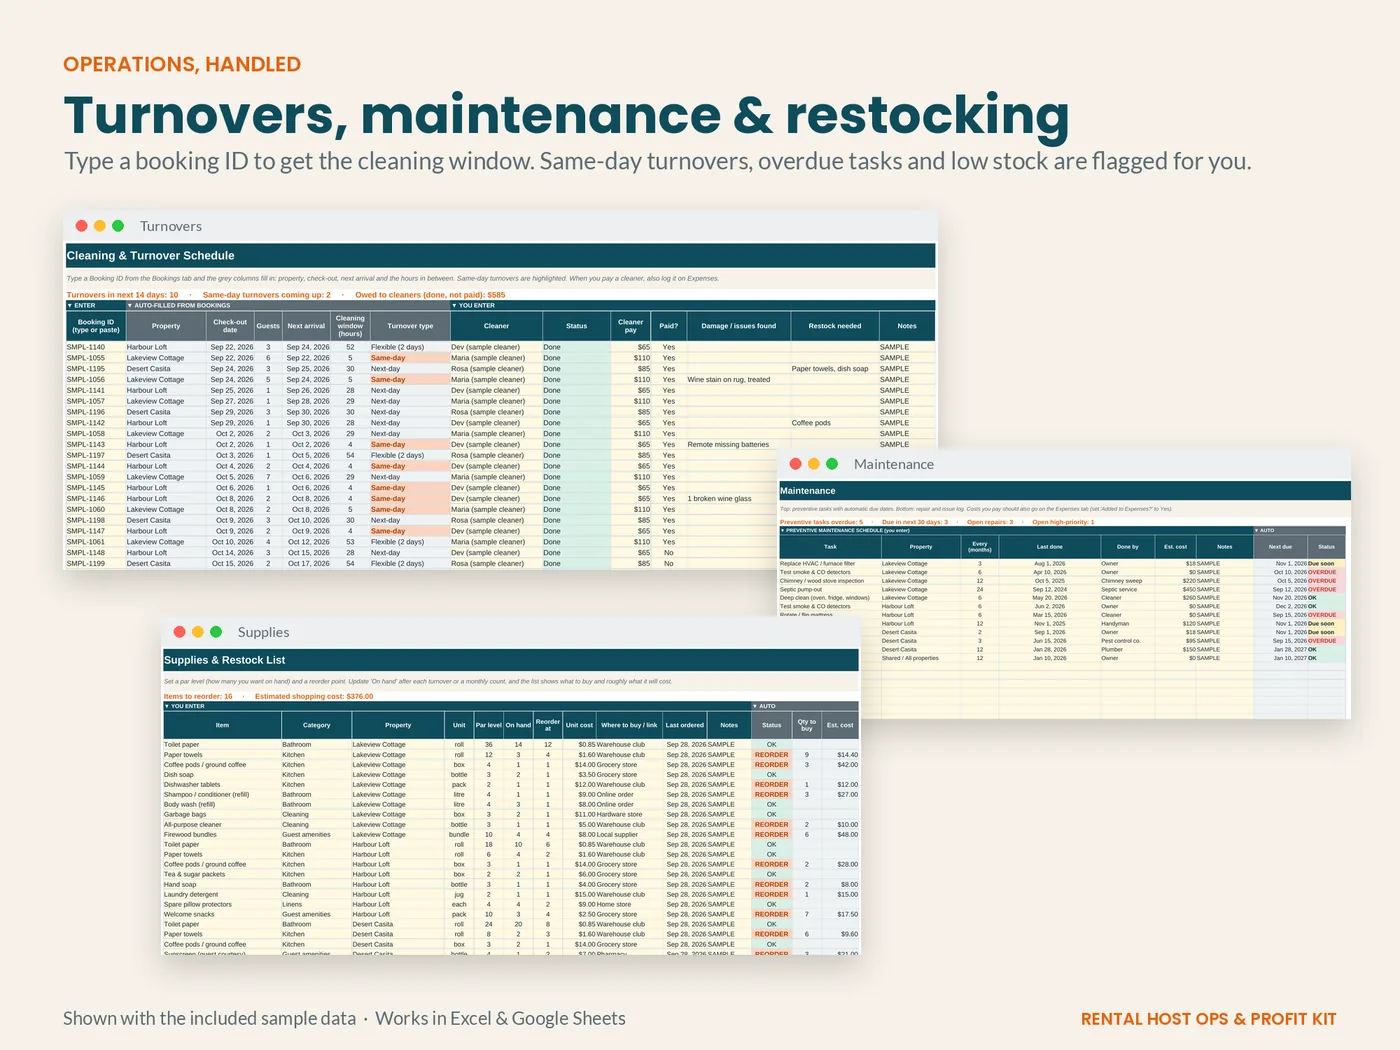Select 'Preventive tasks overdue: 5' summary text
Viewport: 1400px width, 1050px height.
pyautogui.click(x=821, y=522)
